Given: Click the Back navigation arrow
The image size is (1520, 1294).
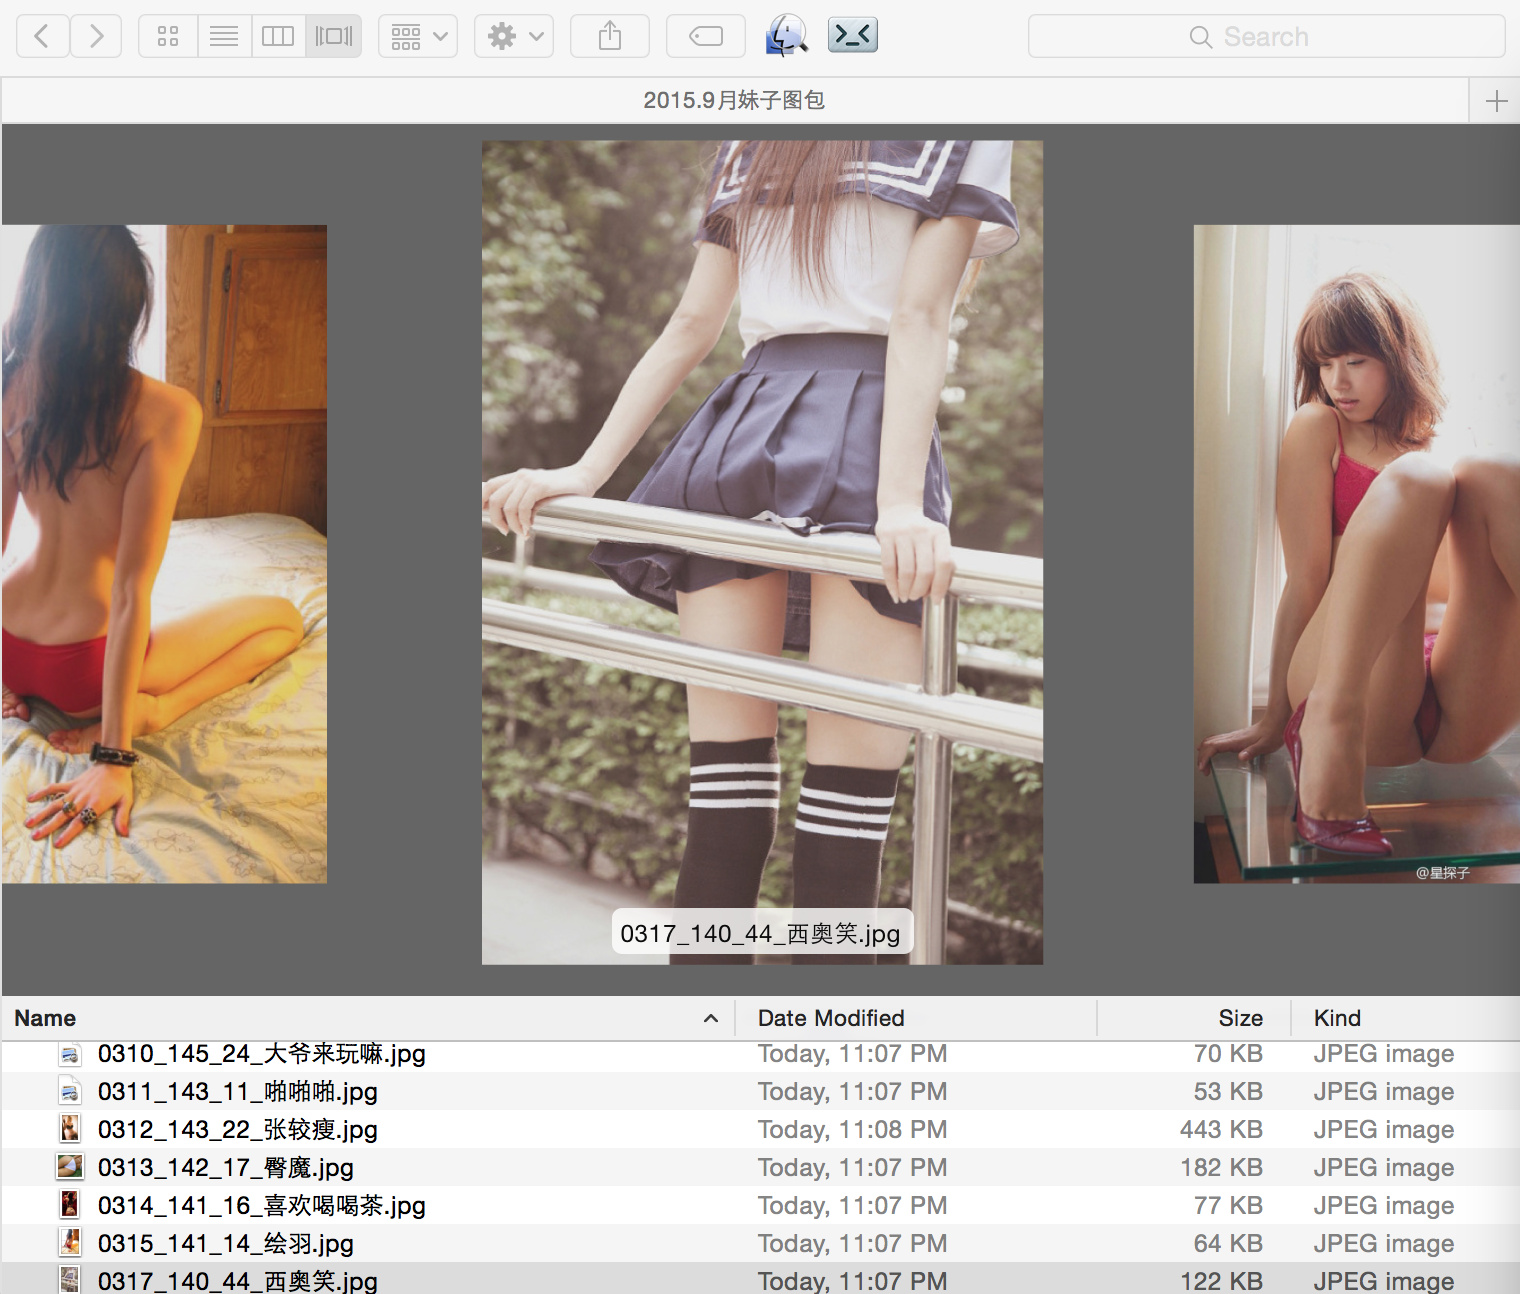Looking at the screenshot, I should click(x=43, y=37).
